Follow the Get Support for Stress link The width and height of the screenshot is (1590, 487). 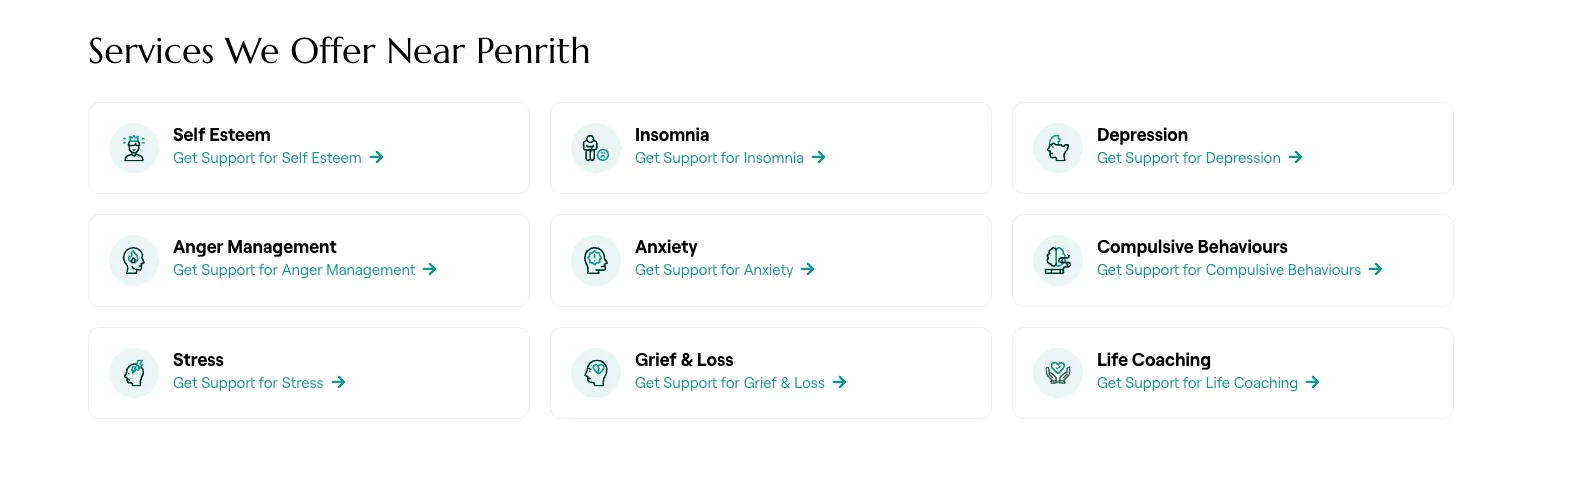(258, 383)
